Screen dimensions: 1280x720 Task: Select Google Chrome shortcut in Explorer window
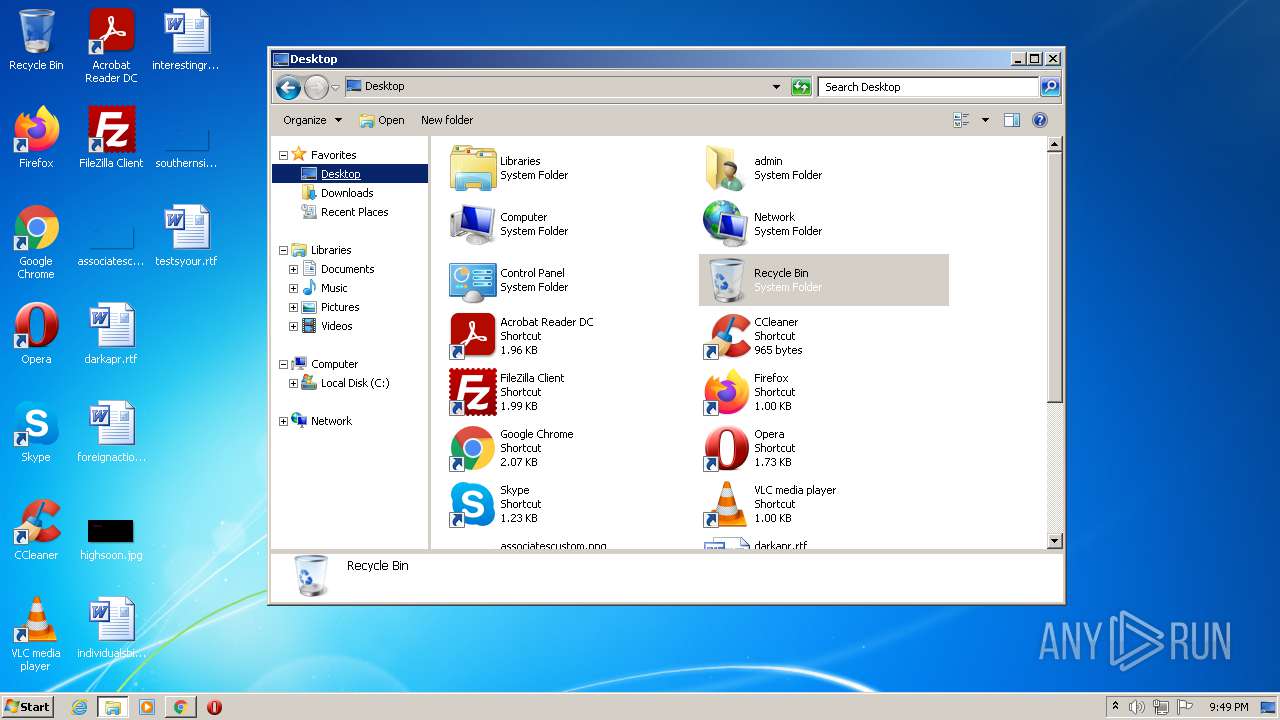tap(473, 448)
